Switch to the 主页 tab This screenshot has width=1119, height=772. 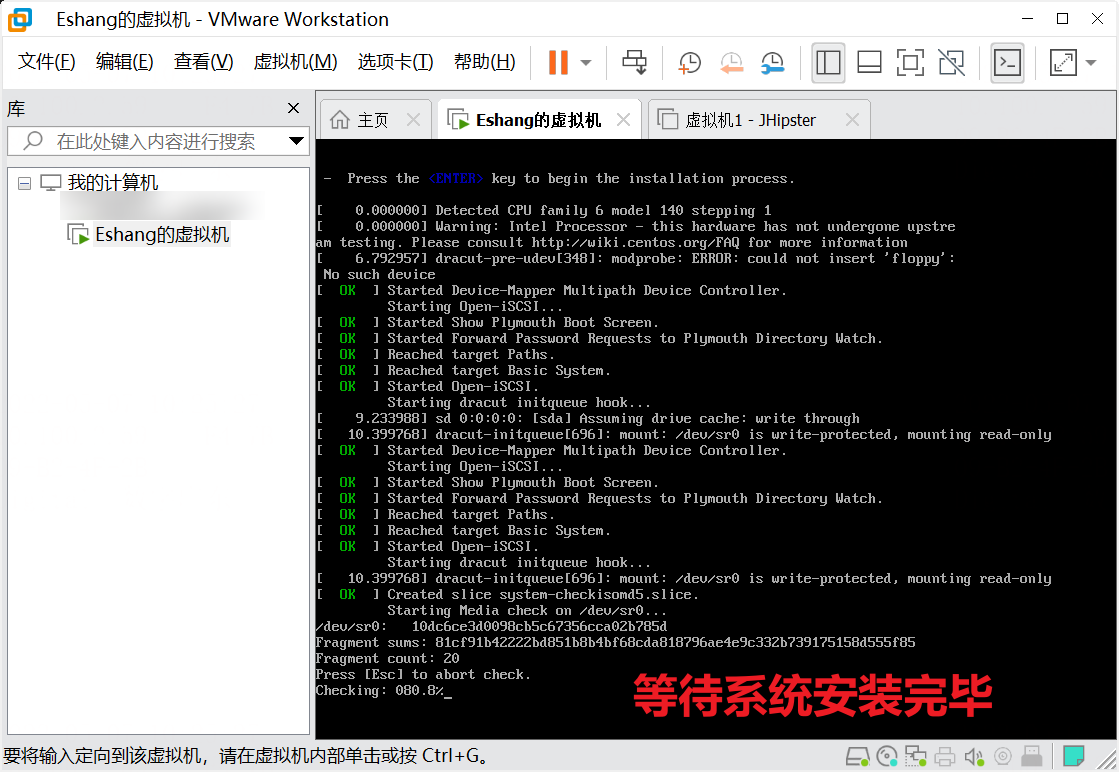point(374,120)
